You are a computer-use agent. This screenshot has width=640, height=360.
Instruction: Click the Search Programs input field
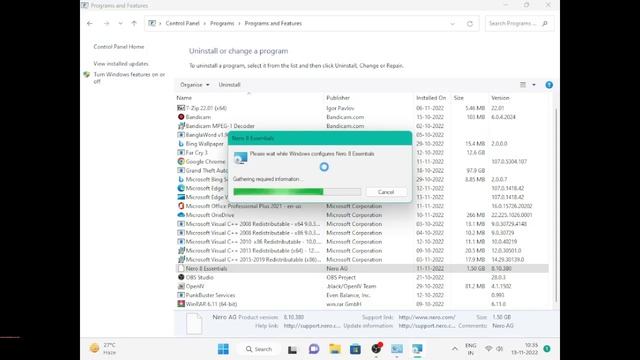click(x=519, y=24)
